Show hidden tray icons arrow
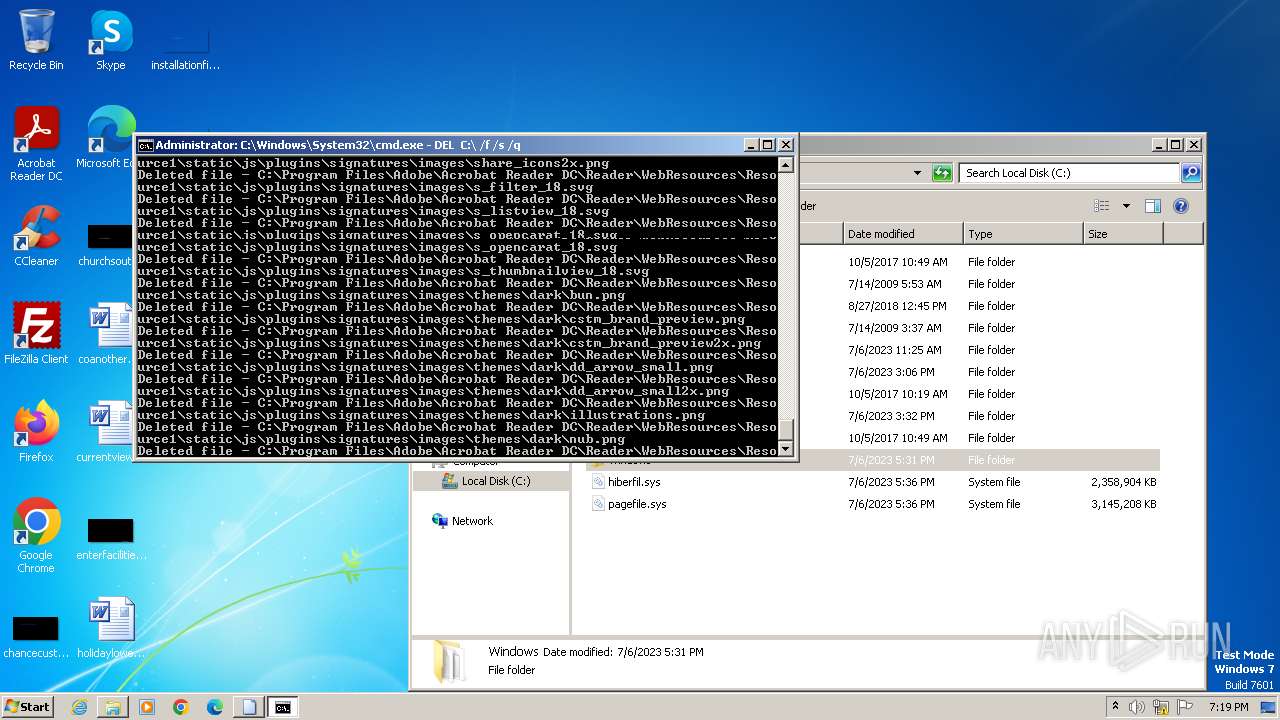Screen dimensions: 1280x720 (x=1115, y=707)
